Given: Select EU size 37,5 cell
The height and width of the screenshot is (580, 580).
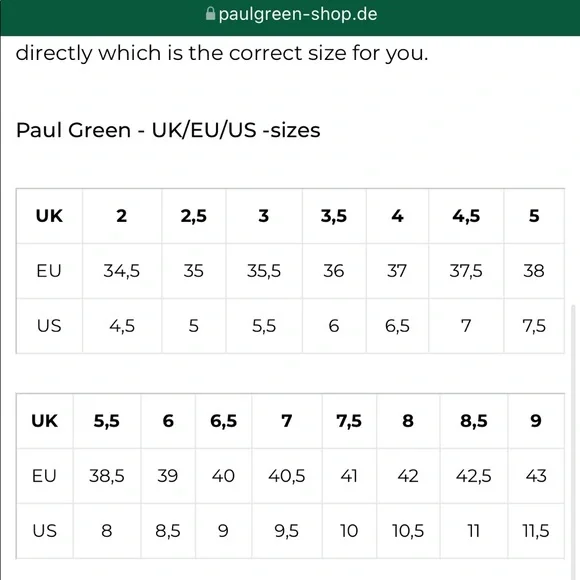Looking at the screenshot, I should pos(466,271).
